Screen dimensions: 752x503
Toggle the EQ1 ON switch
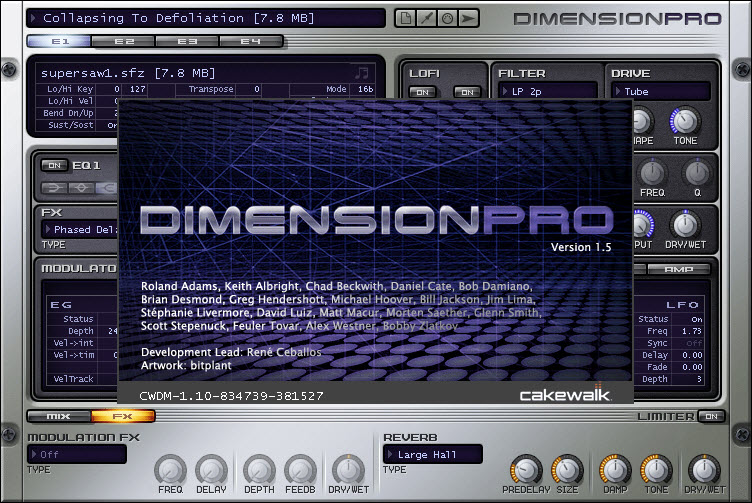pos(54,165)
